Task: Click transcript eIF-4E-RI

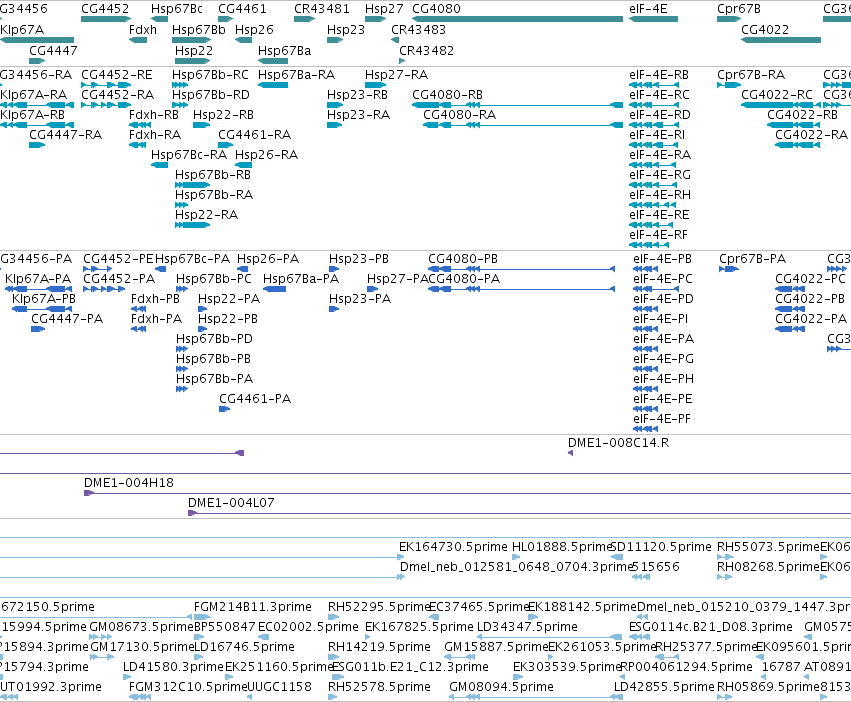Action: coord(657,135)
